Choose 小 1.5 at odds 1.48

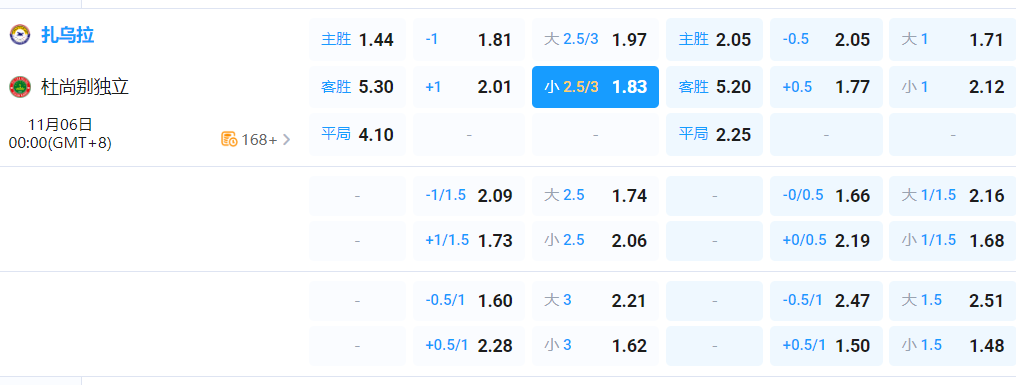click(x=952, y=346)
